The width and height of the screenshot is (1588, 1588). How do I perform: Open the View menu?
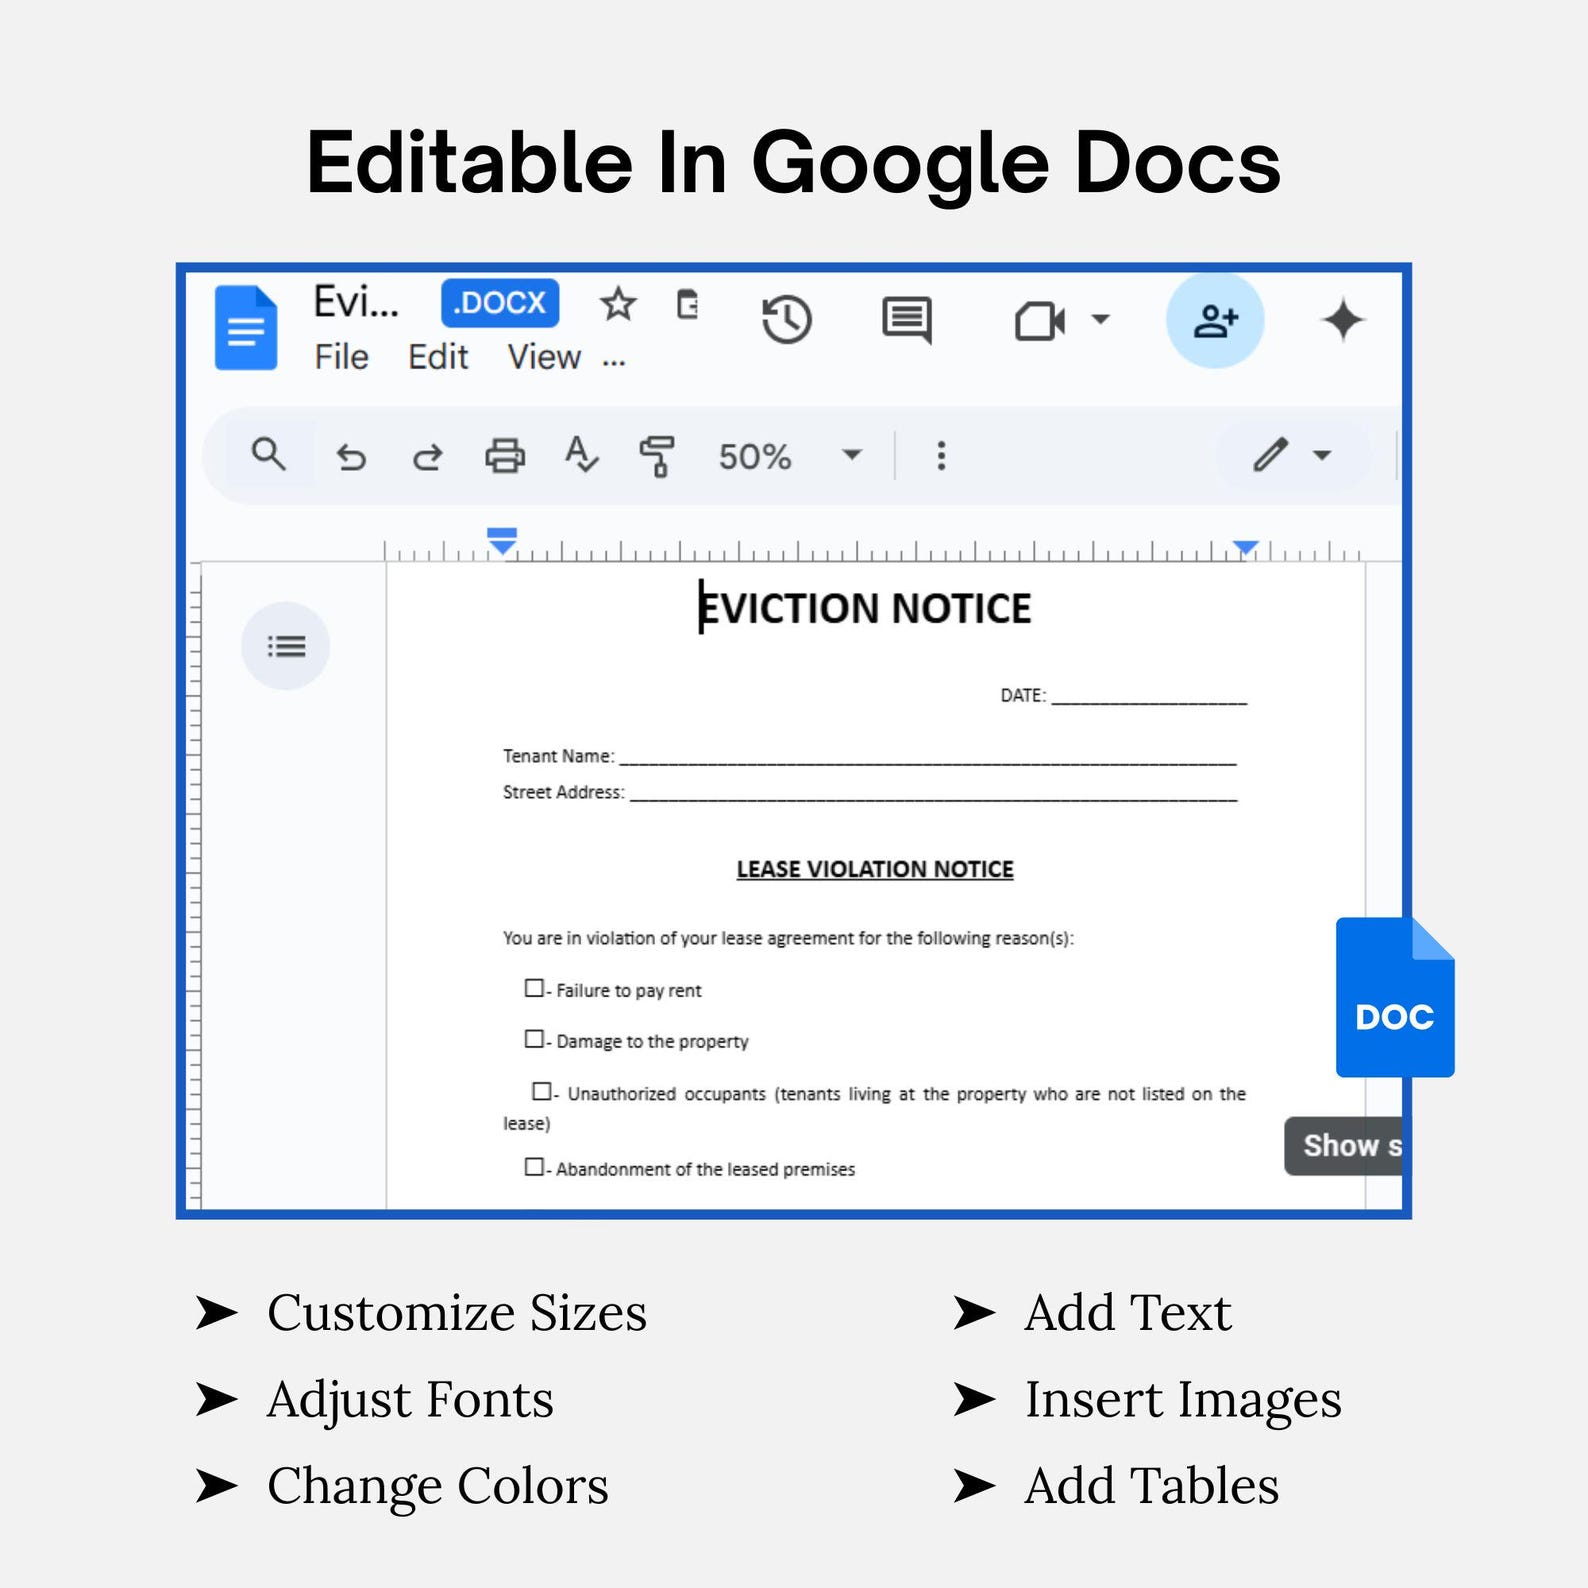[x=544, y=357]
